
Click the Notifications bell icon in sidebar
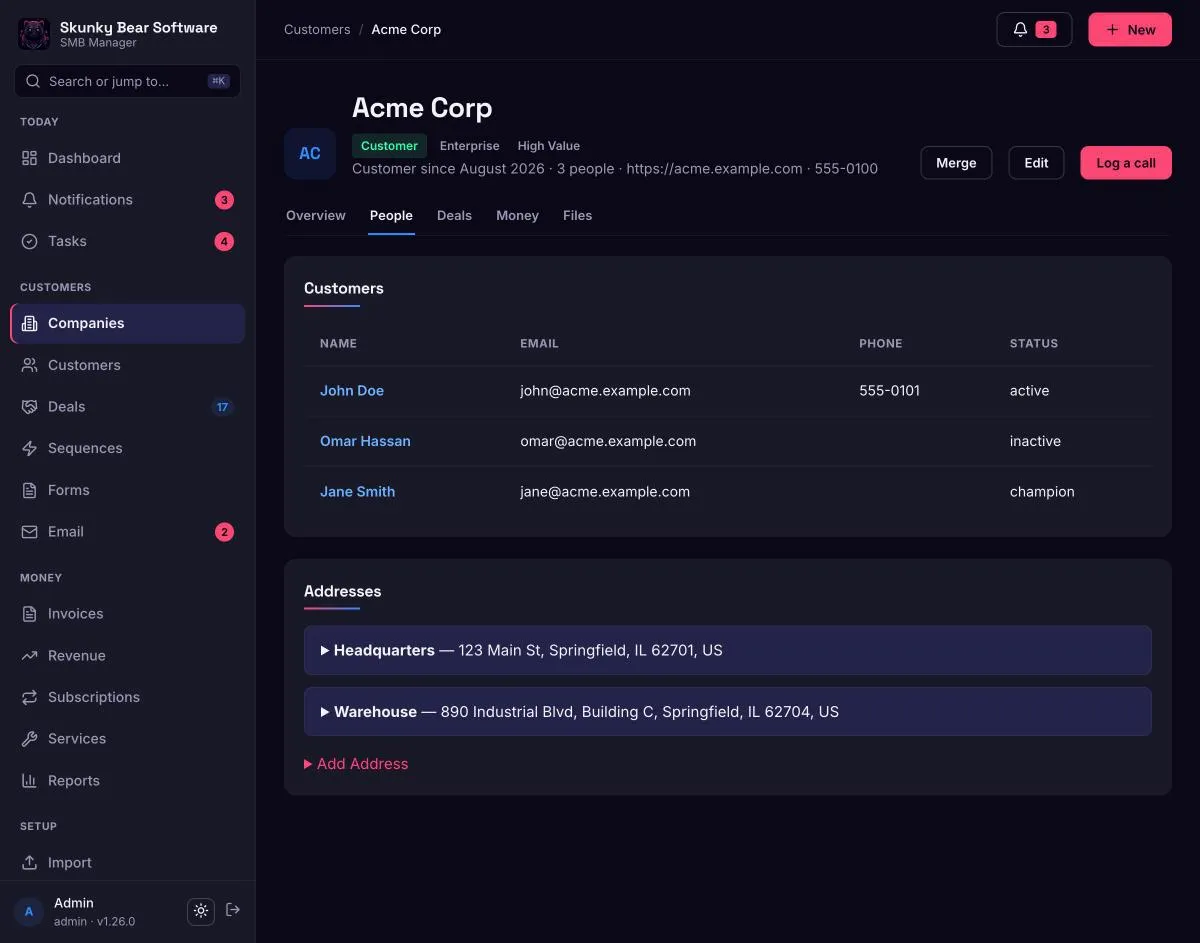coord(29,200)
